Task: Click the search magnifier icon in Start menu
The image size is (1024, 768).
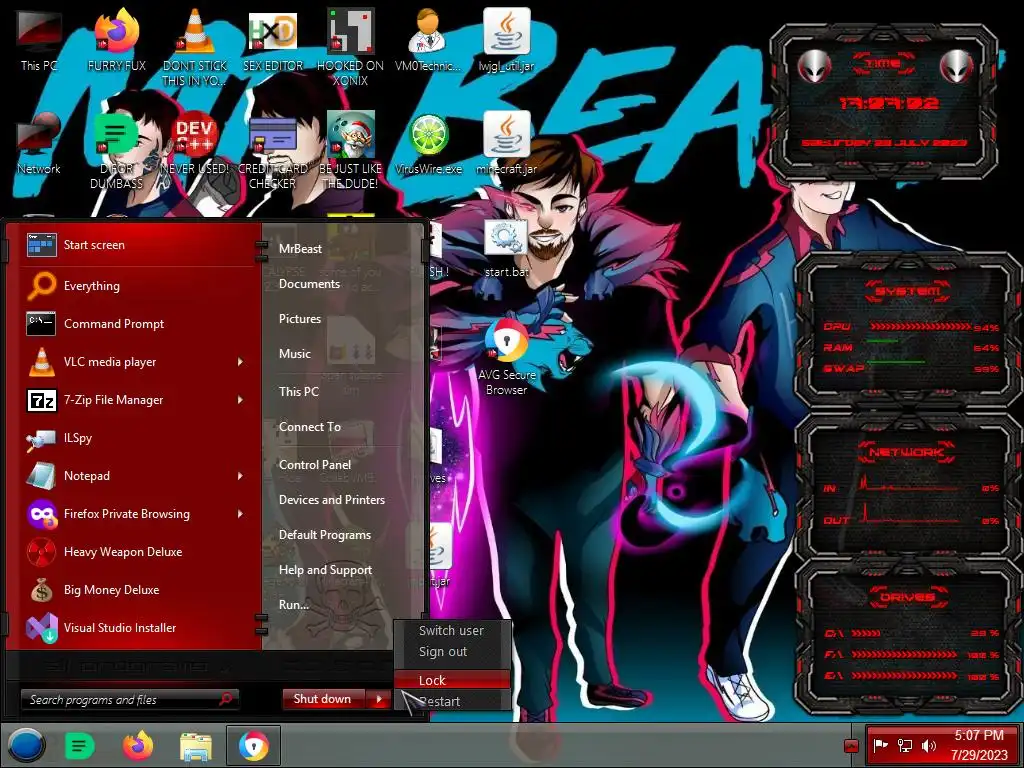Action: click(226, 699)
